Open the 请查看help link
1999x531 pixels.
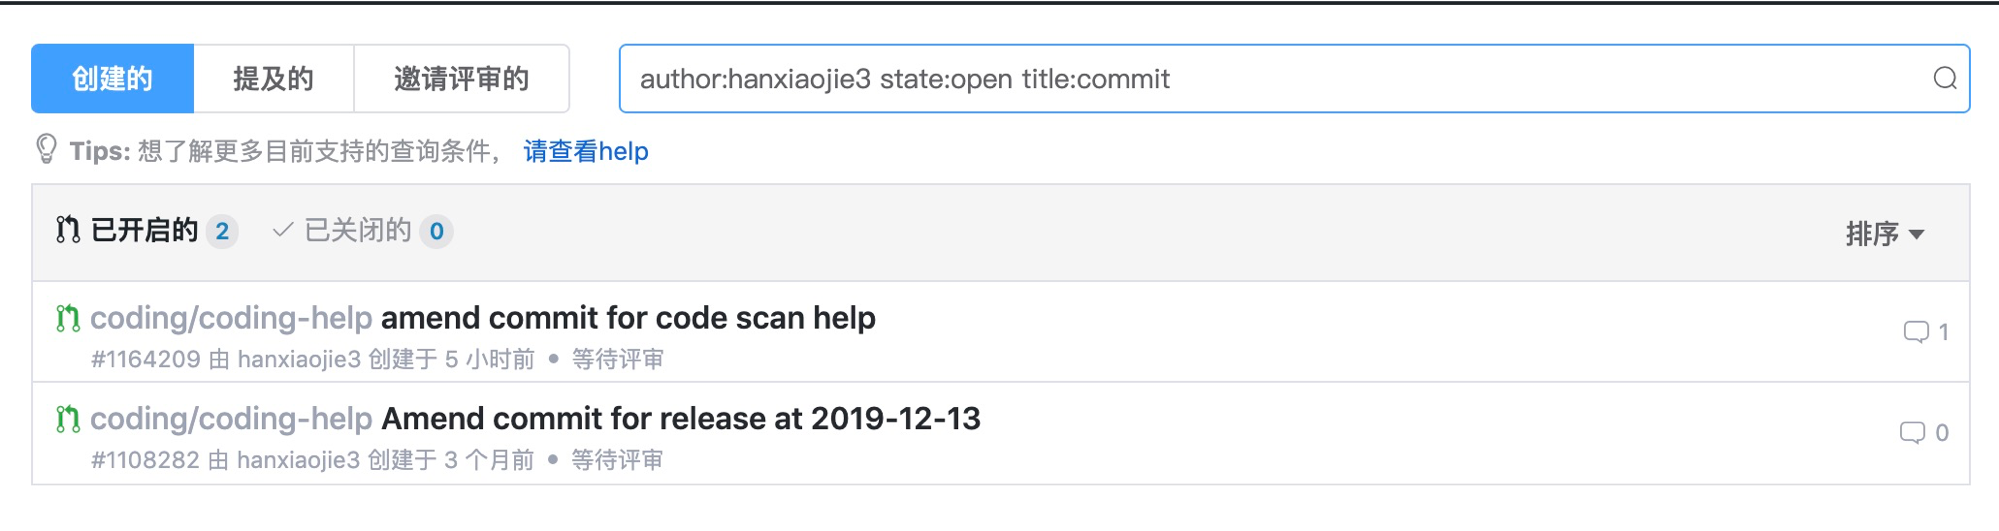click(x=586, y=151)
